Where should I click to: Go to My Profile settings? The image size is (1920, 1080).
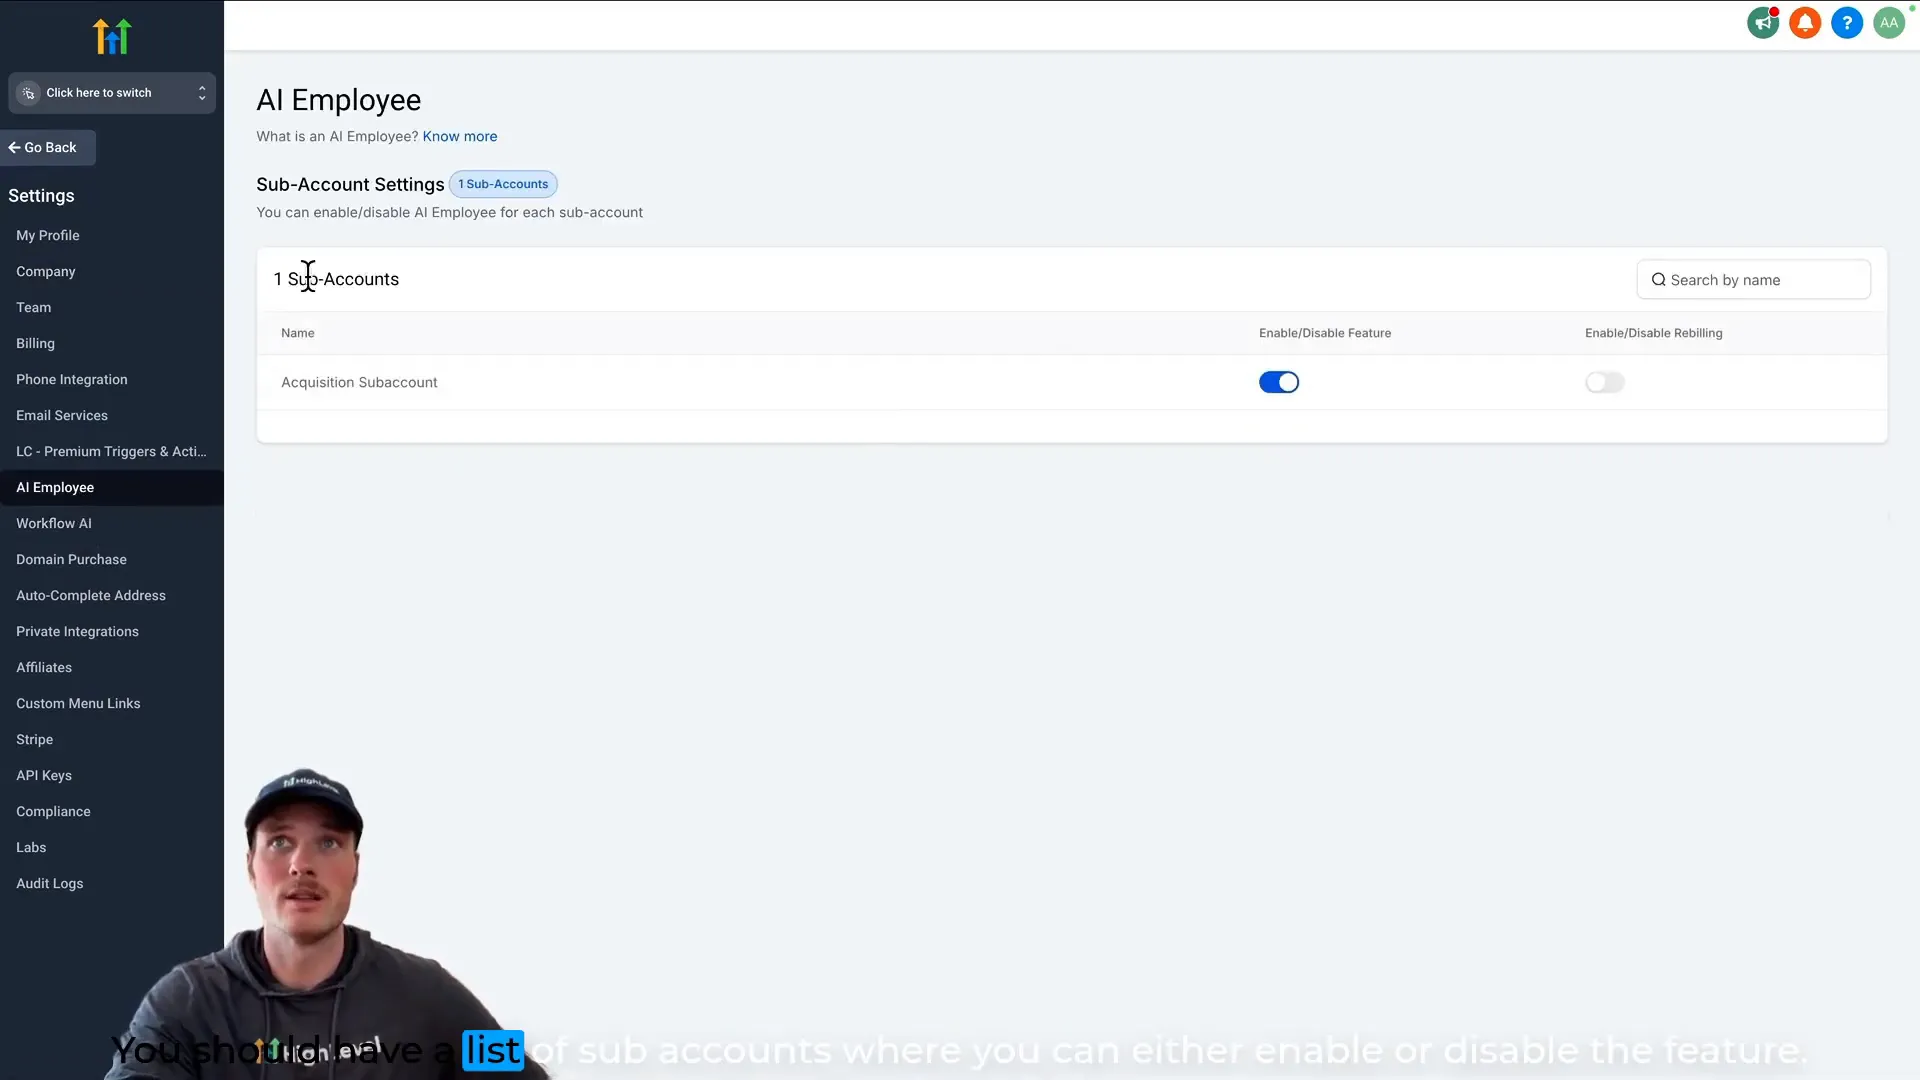coord(48,235)
